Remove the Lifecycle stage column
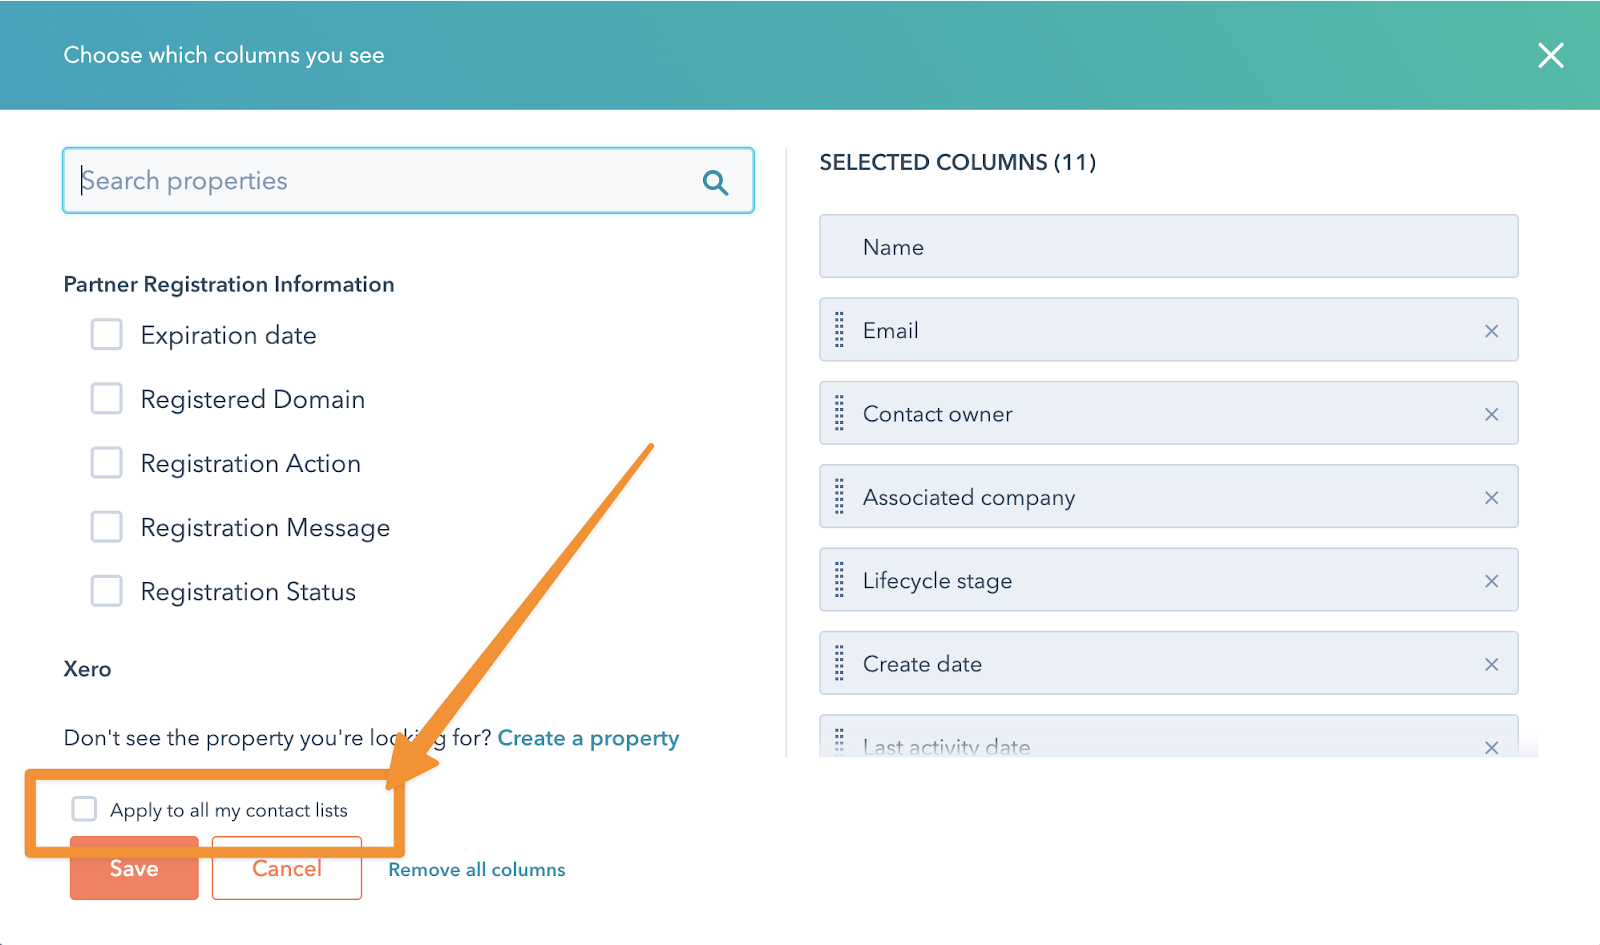 click(x=1491, y=581)
